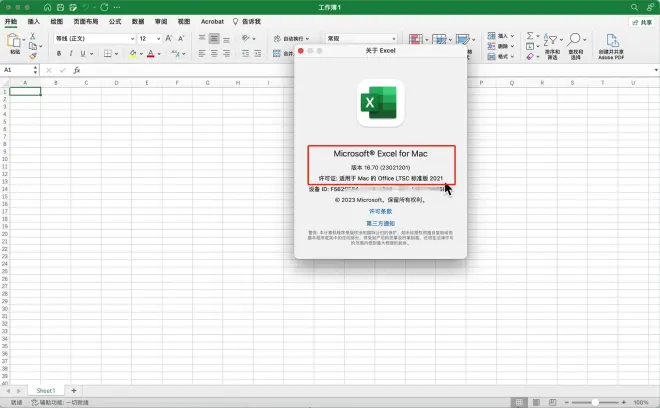Click the Redo circular arrow icon

tap(104, 7)
